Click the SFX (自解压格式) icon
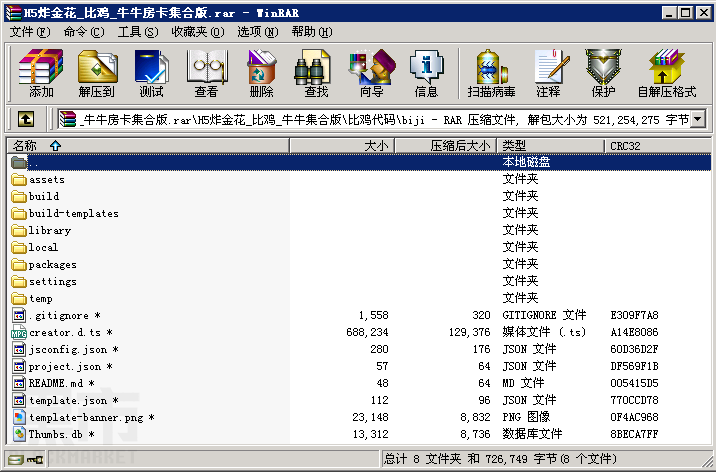The image size is (716, 472). click(x=667, y=73)
